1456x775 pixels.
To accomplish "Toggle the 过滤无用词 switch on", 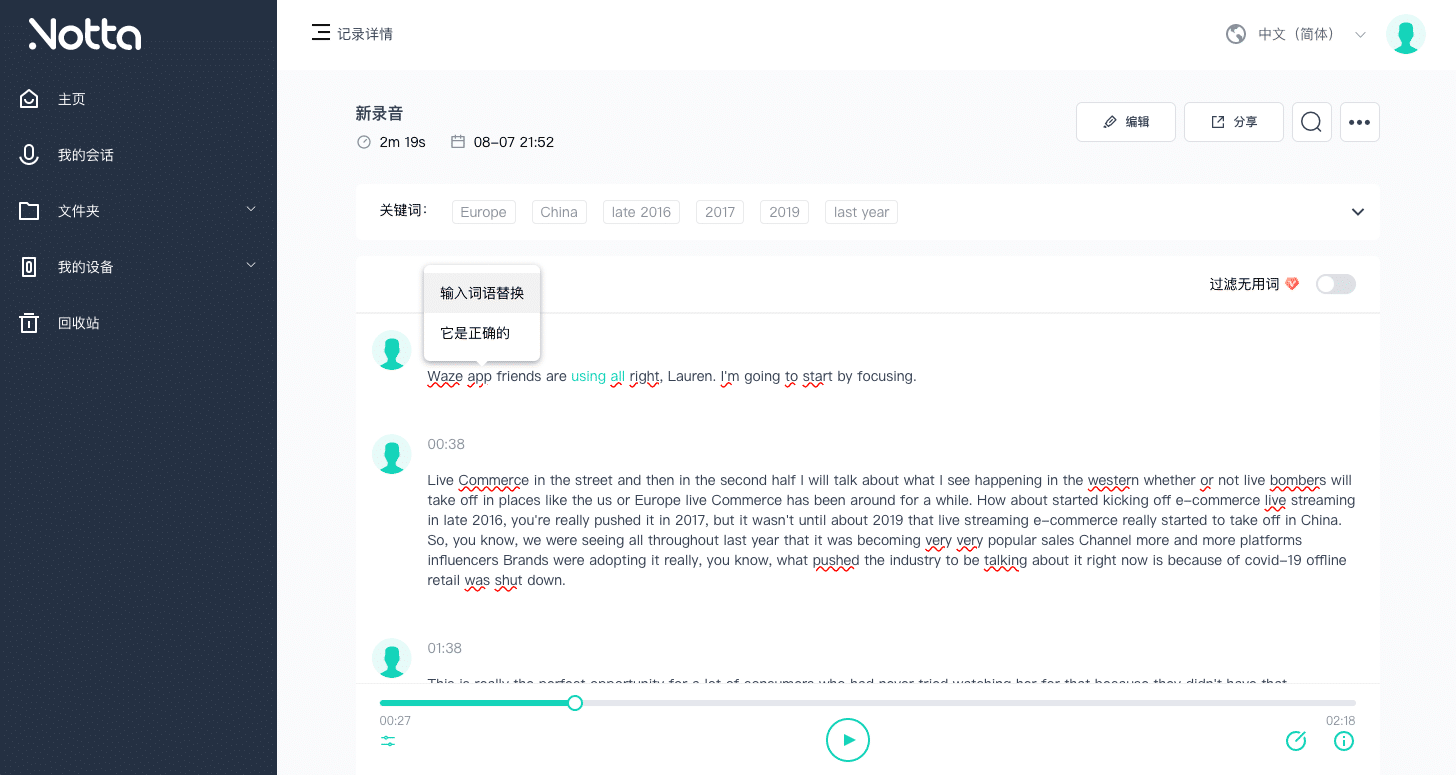I will coord(1336,284).
